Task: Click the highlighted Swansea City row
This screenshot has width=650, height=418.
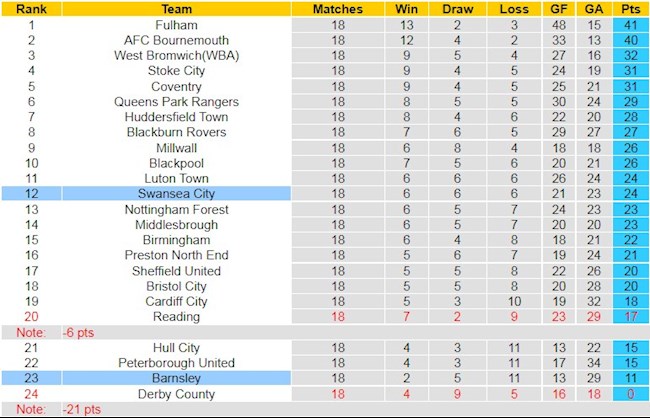Action: (x=177, y=193)
